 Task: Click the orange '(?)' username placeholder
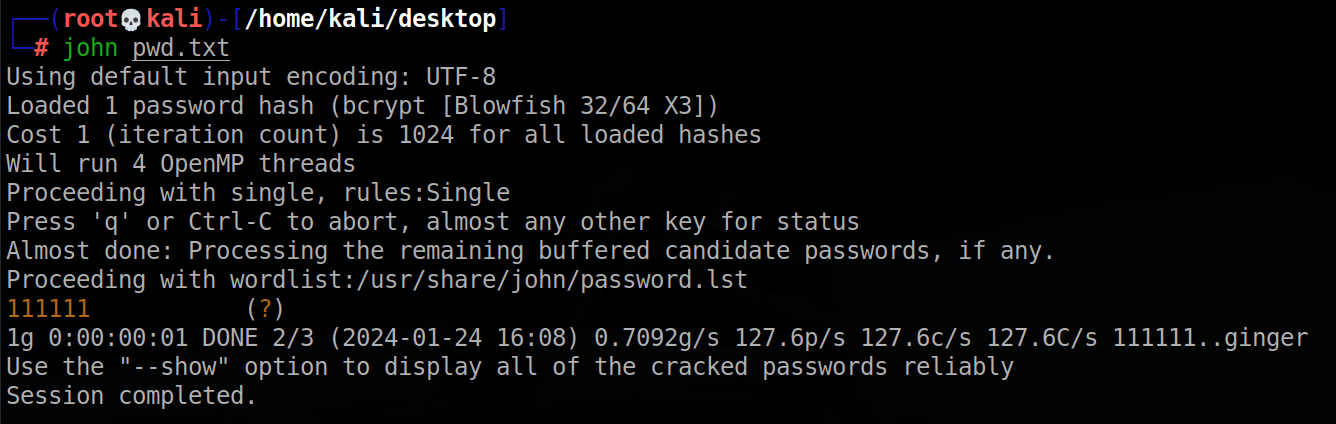[264, 308]
